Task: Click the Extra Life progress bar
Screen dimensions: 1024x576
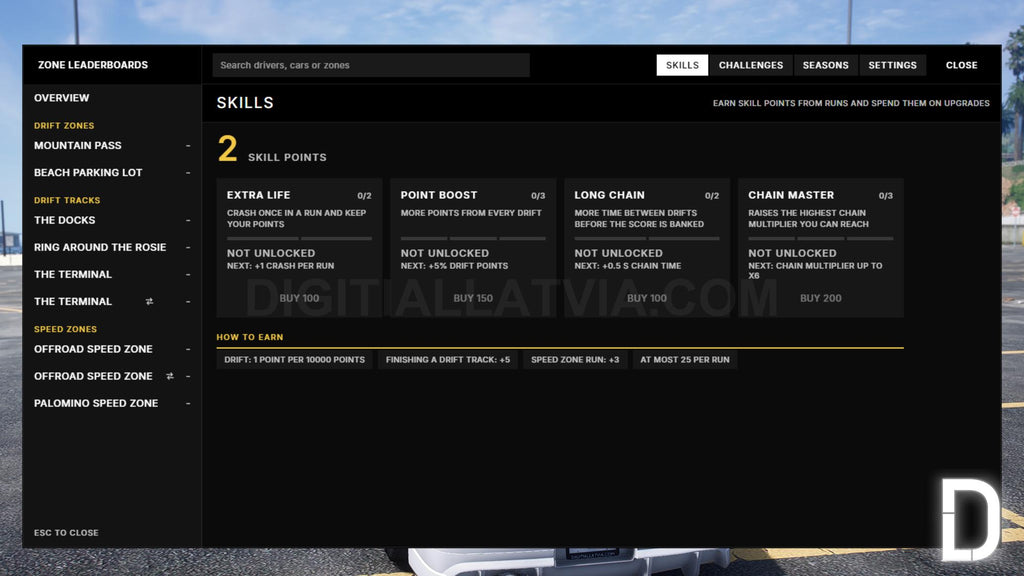Action: point(299,238)
